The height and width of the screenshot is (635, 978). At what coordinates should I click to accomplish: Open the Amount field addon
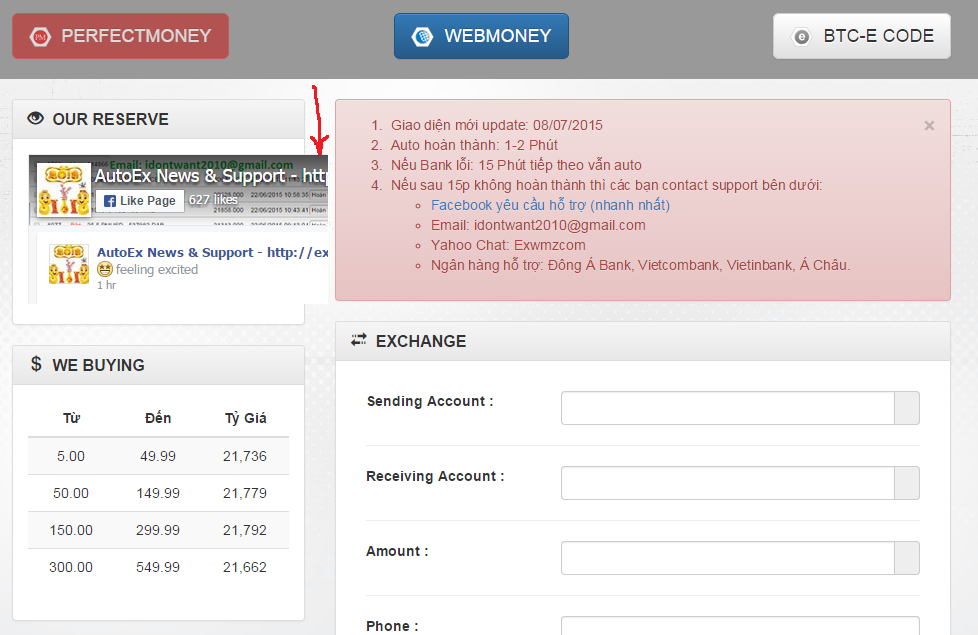[907, 558]
